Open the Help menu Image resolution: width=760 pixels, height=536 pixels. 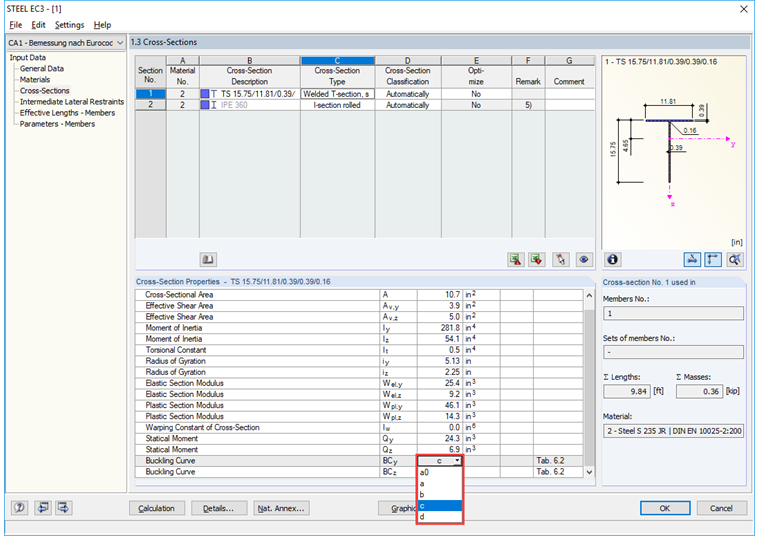(102, 25)
